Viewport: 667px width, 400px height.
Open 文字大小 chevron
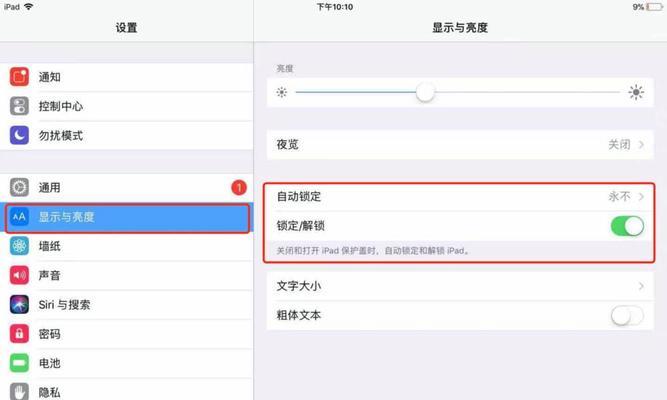(641, 286)
